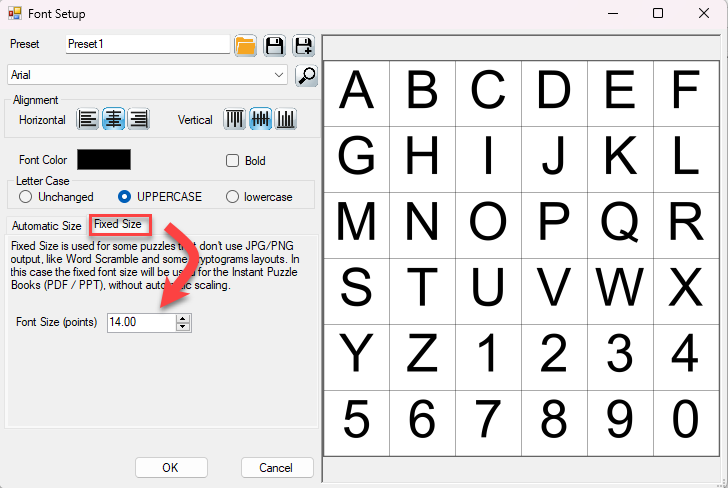Enable the Bold checkbox
This screenshot has width=728, height=488.
point(233,160)
